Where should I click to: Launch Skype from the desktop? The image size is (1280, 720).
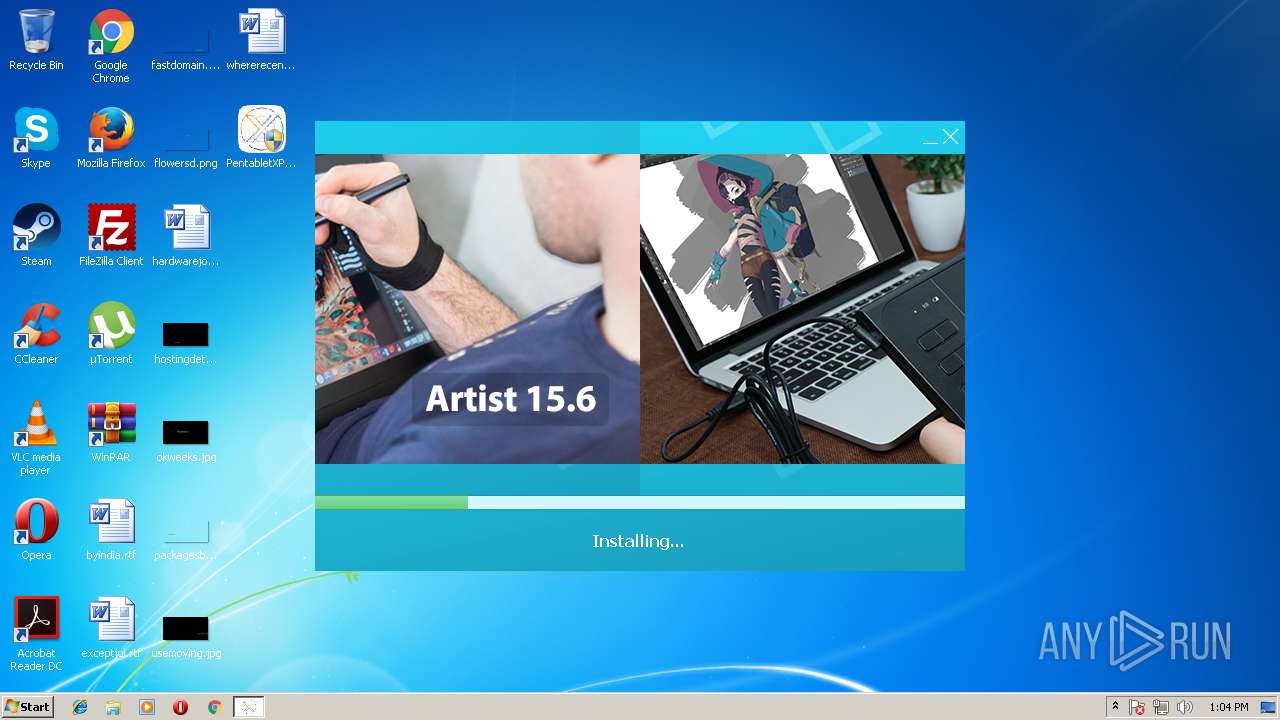point(36,138)
